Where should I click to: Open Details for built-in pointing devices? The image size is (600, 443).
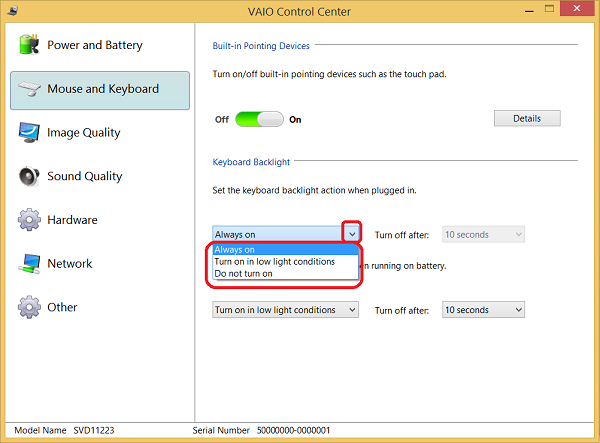click(527, 118)
